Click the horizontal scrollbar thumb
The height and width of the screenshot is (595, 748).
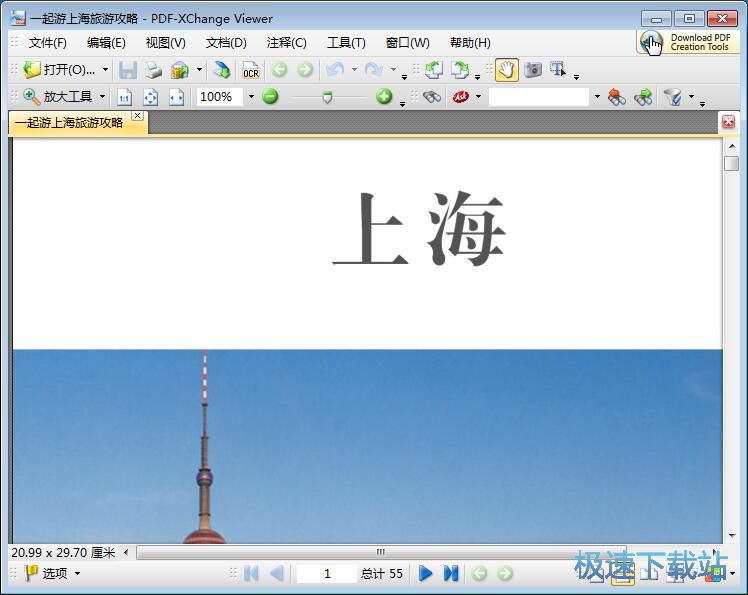tap(381, 553)
